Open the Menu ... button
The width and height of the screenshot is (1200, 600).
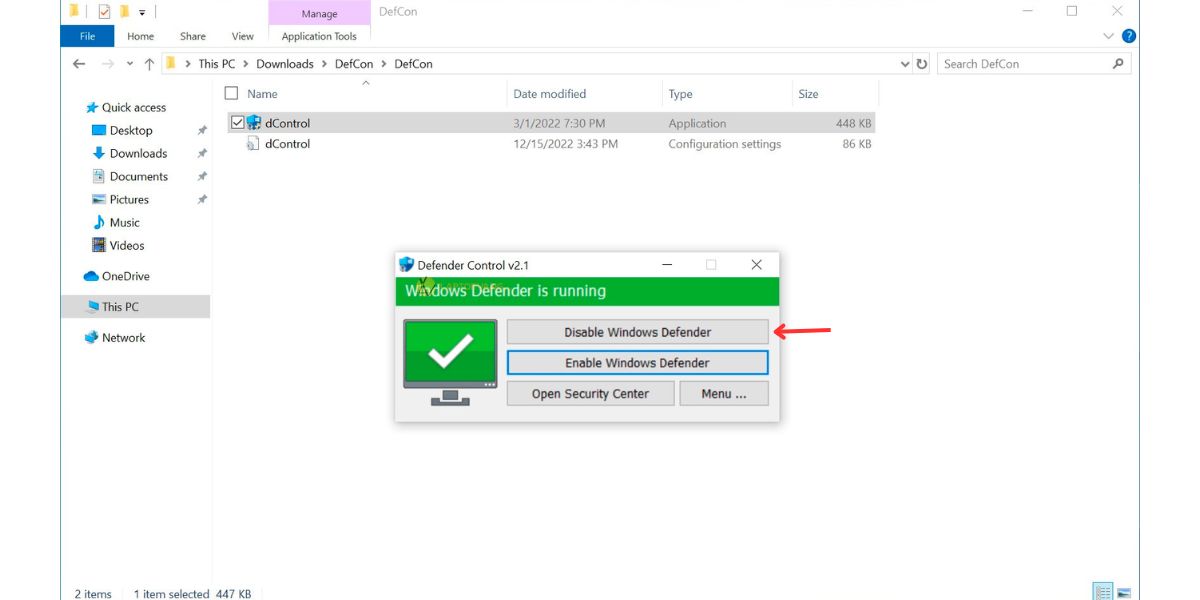(724, 394)
